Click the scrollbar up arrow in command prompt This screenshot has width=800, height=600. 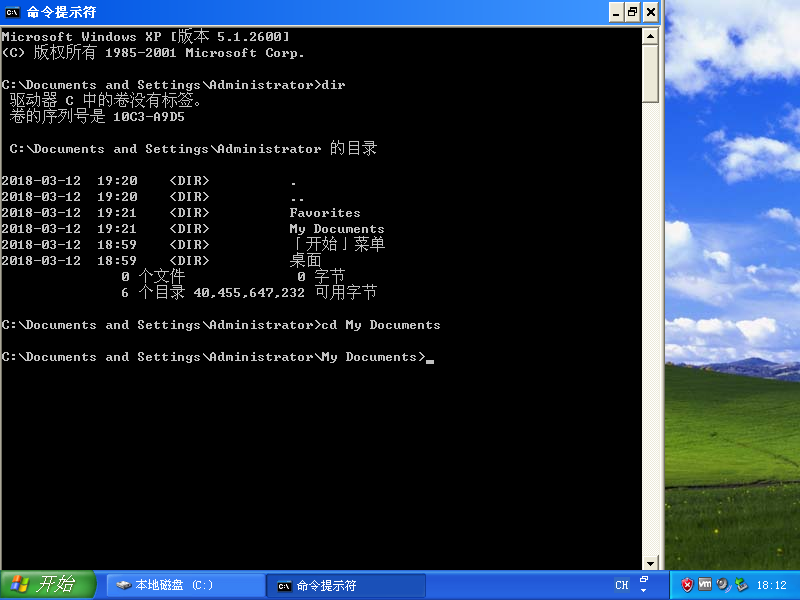[x=650, y=36]
